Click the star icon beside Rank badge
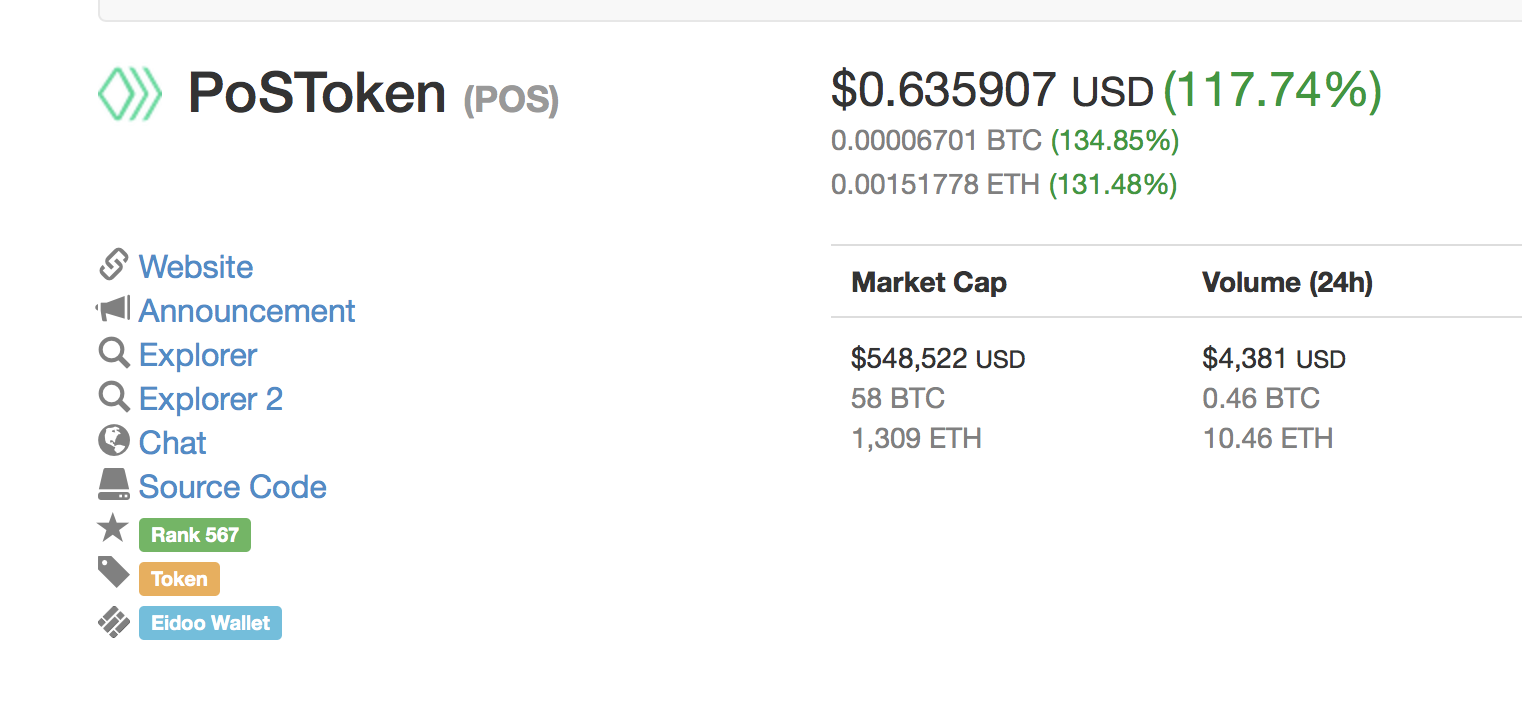1522x716 pixels. coord(113,527)
